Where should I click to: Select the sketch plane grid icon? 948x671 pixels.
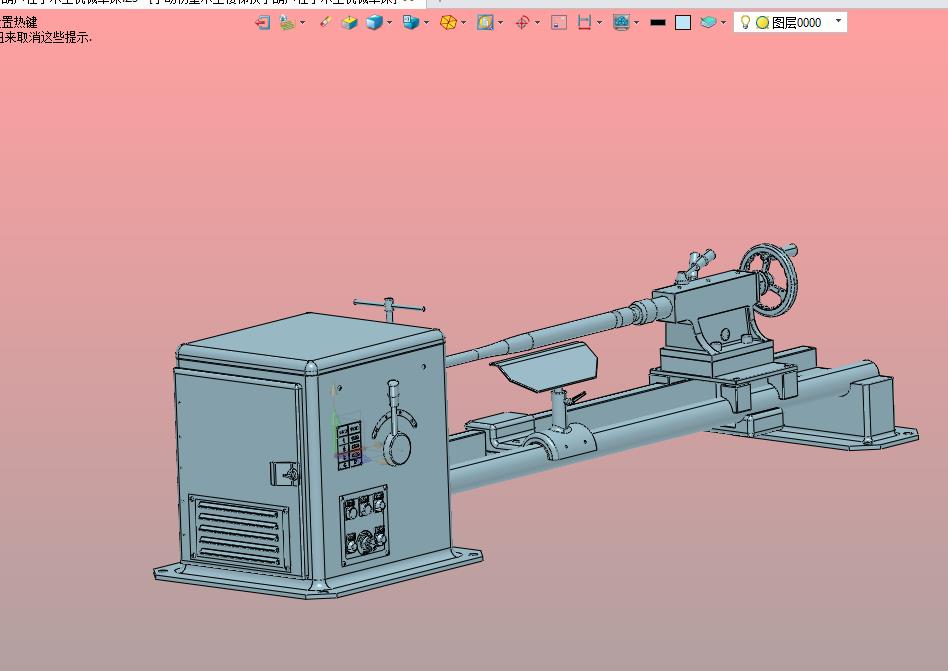pyautogui.click(x=287, y=23)
